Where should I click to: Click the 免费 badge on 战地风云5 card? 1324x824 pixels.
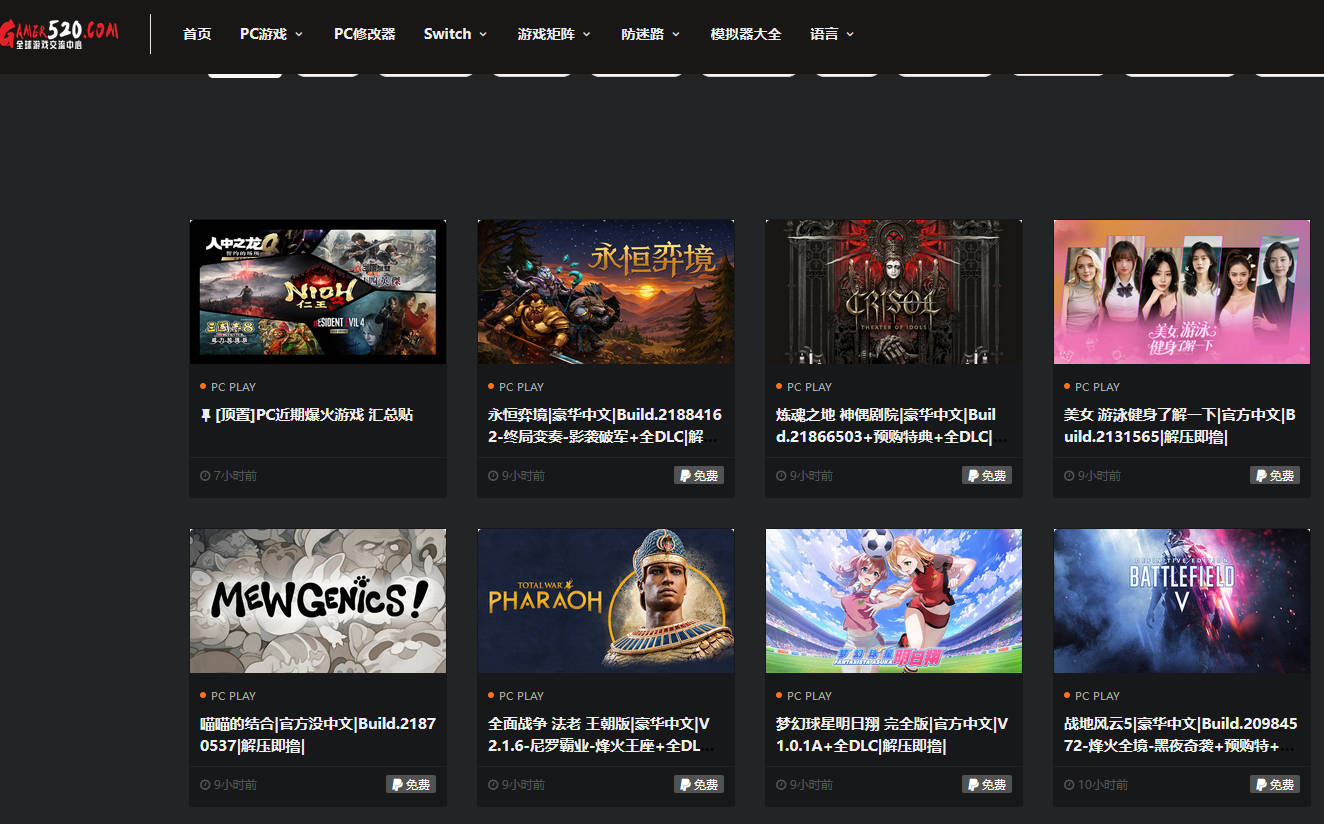[1275, 785]
